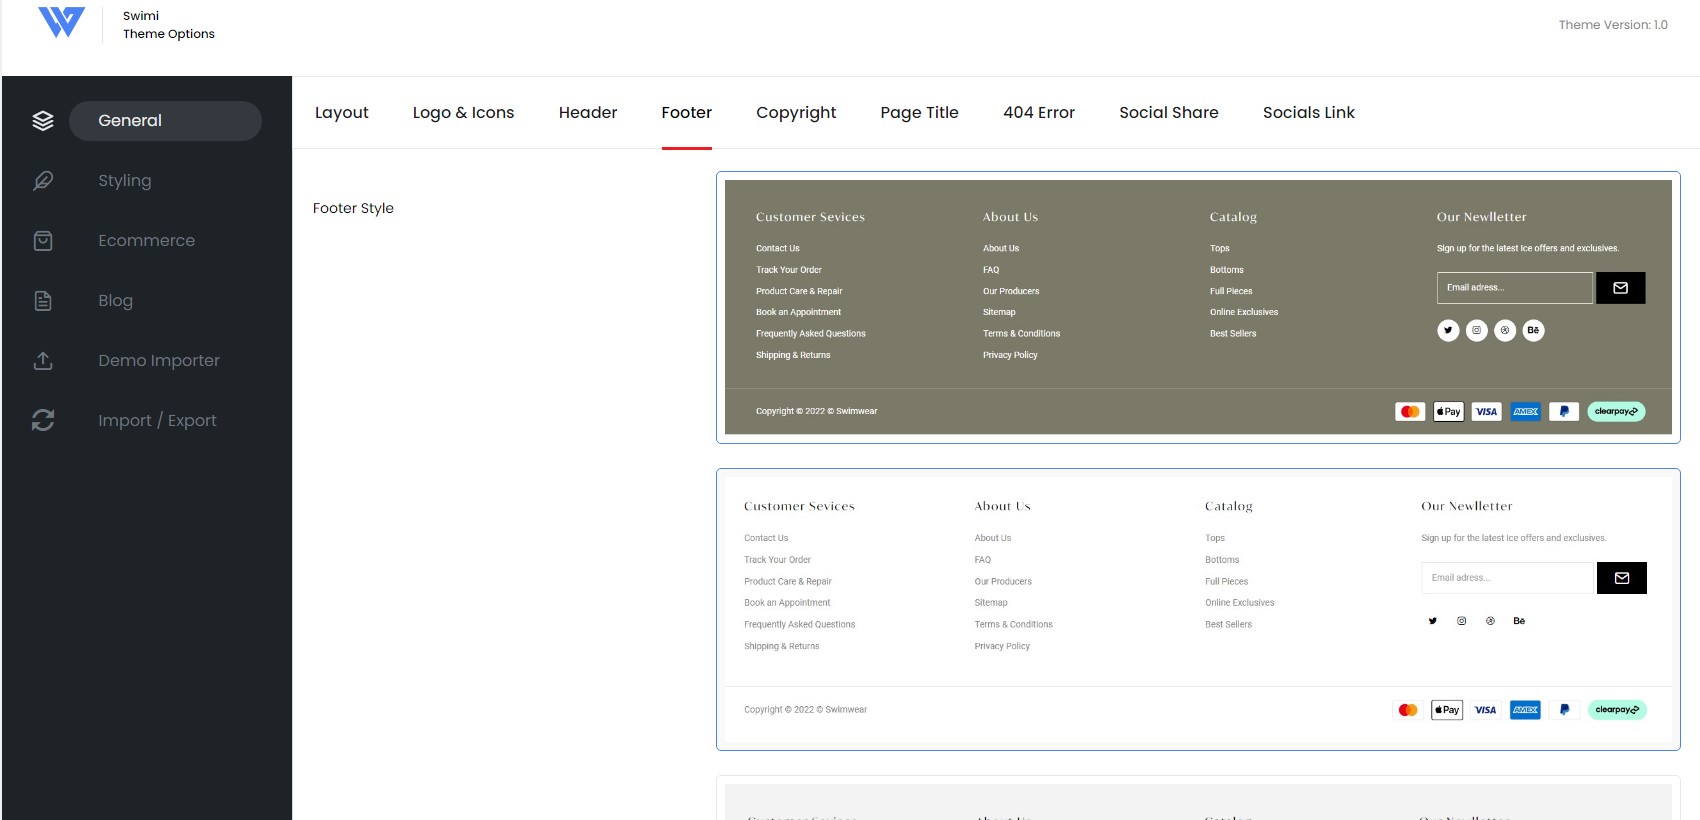Choose the third light gray footer style

[1198, 798]
